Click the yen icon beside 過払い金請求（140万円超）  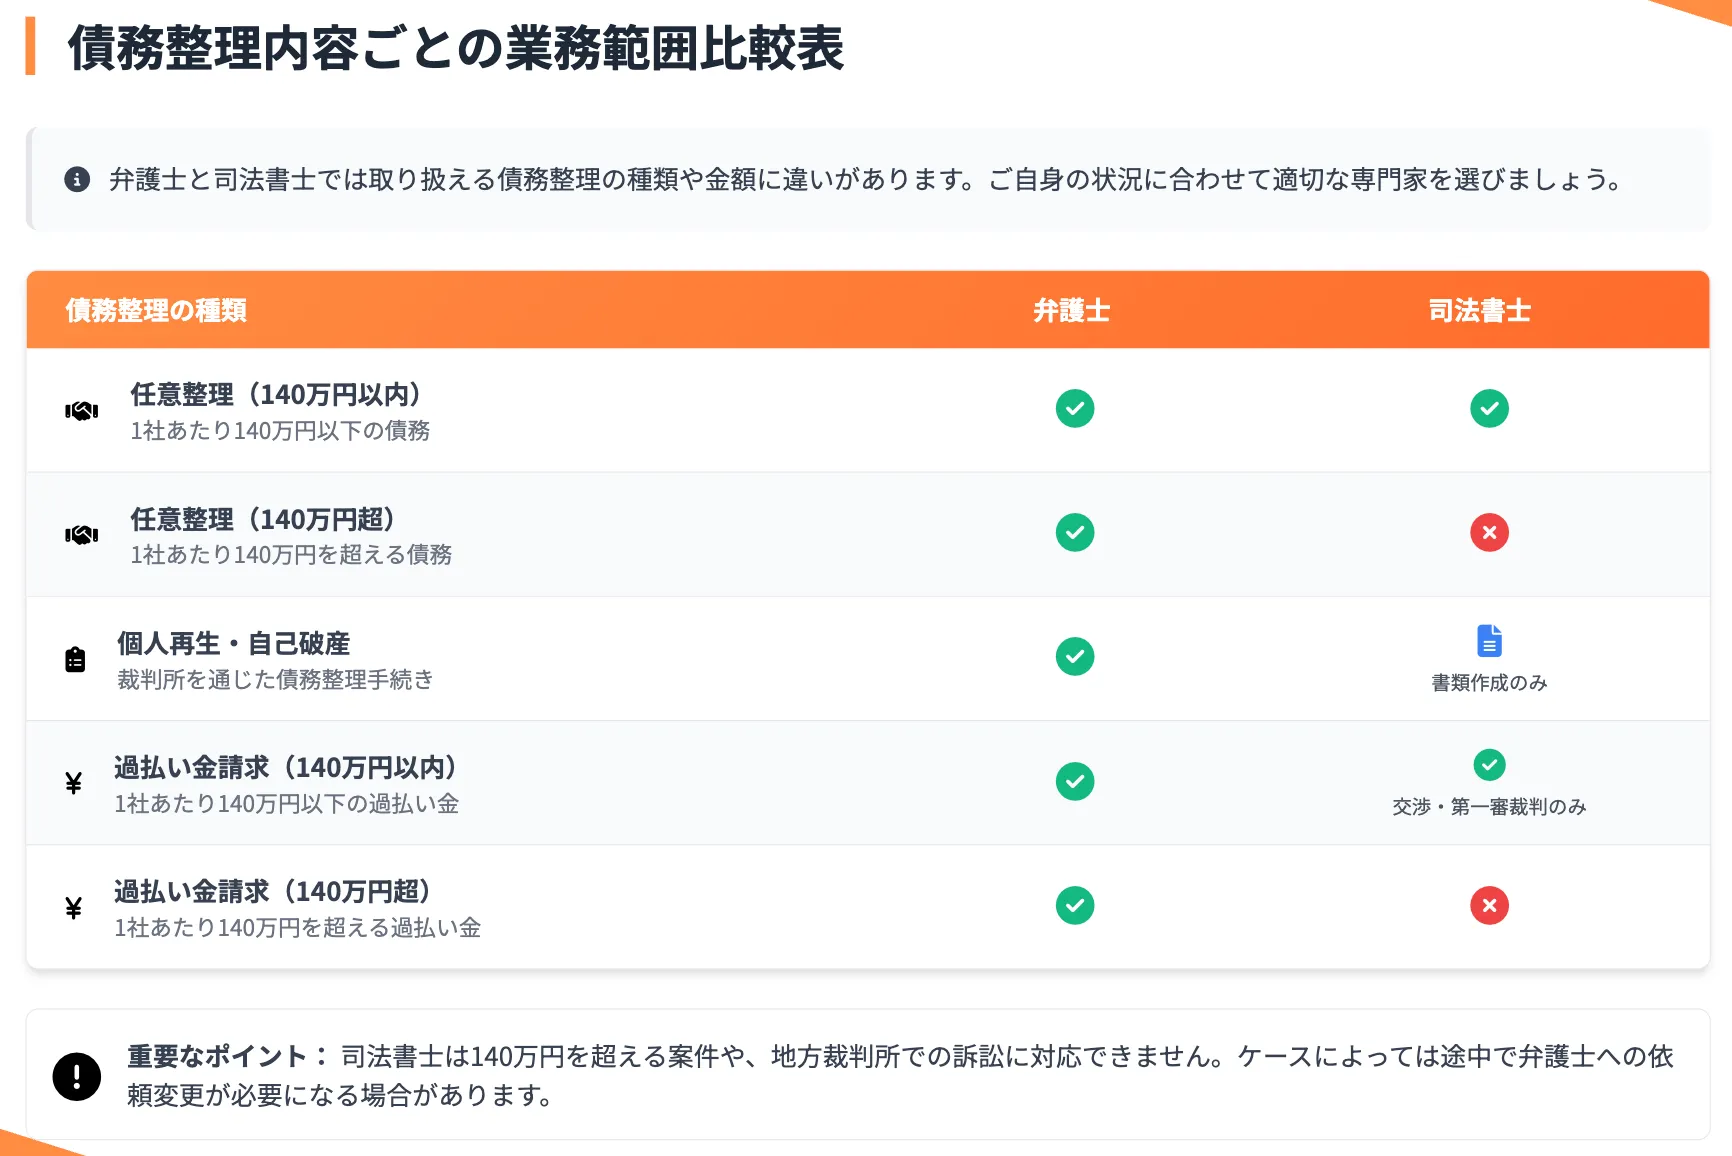point(73,907)
